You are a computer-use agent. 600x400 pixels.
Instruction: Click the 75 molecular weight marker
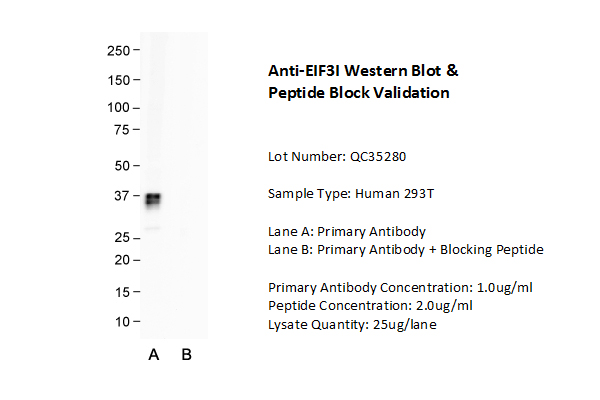click(x=122, y=130)
